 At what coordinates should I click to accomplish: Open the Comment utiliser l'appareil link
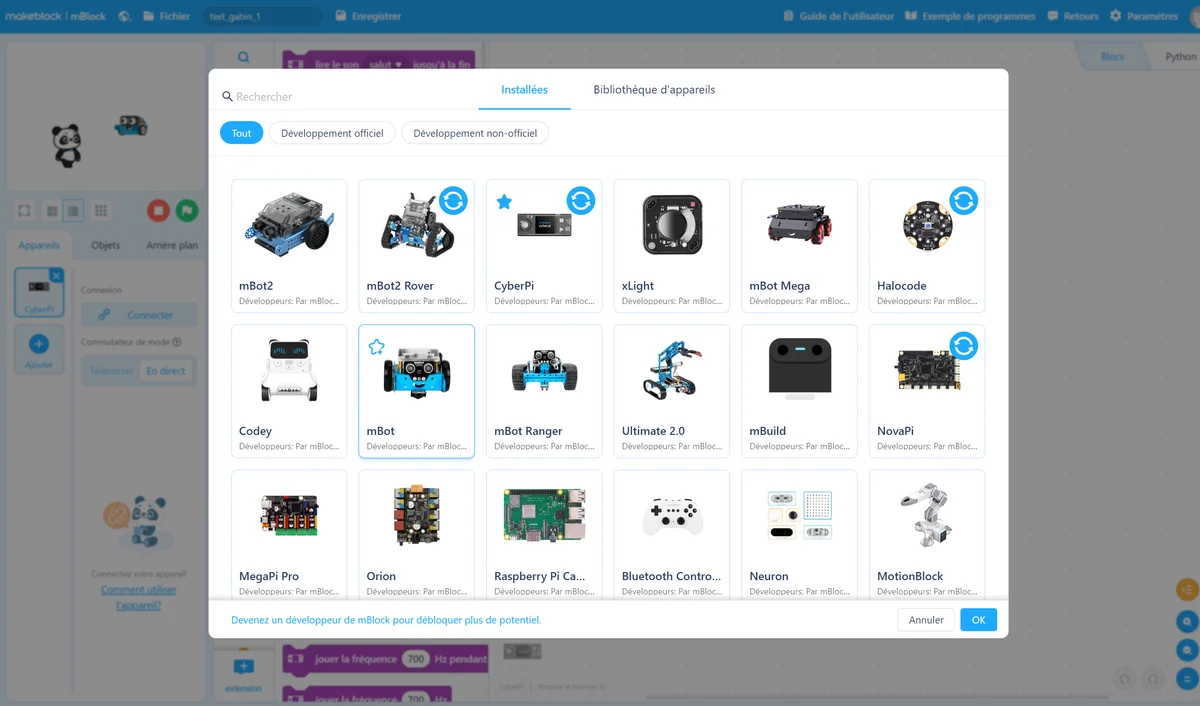[x=138, y=598]
